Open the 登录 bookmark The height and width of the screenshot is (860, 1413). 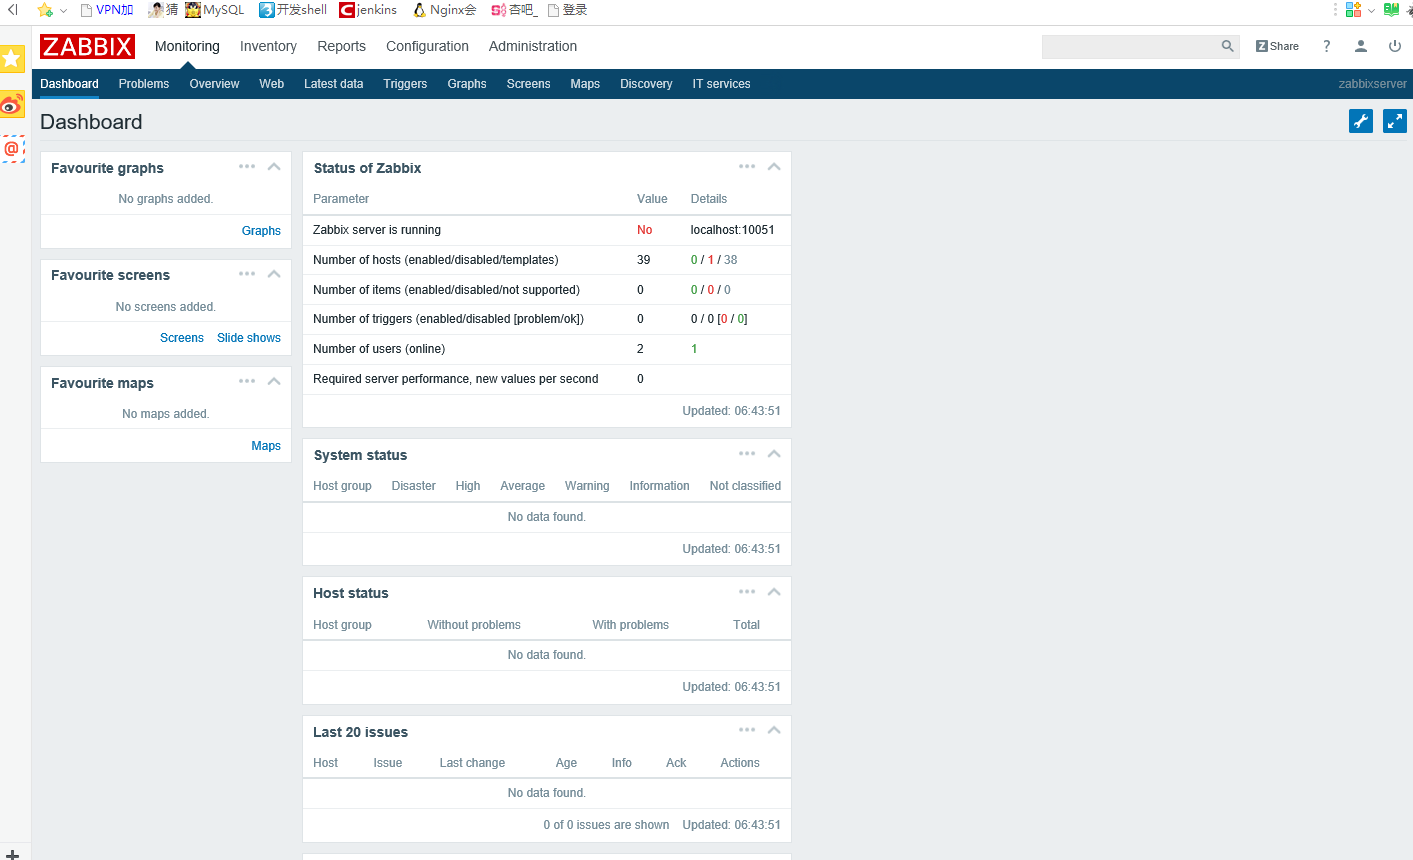pos(567,10)
